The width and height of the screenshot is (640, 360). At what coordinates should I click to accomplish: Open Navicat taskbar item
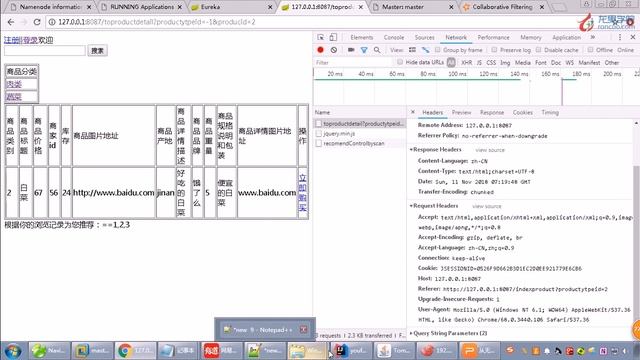(49, 351)
